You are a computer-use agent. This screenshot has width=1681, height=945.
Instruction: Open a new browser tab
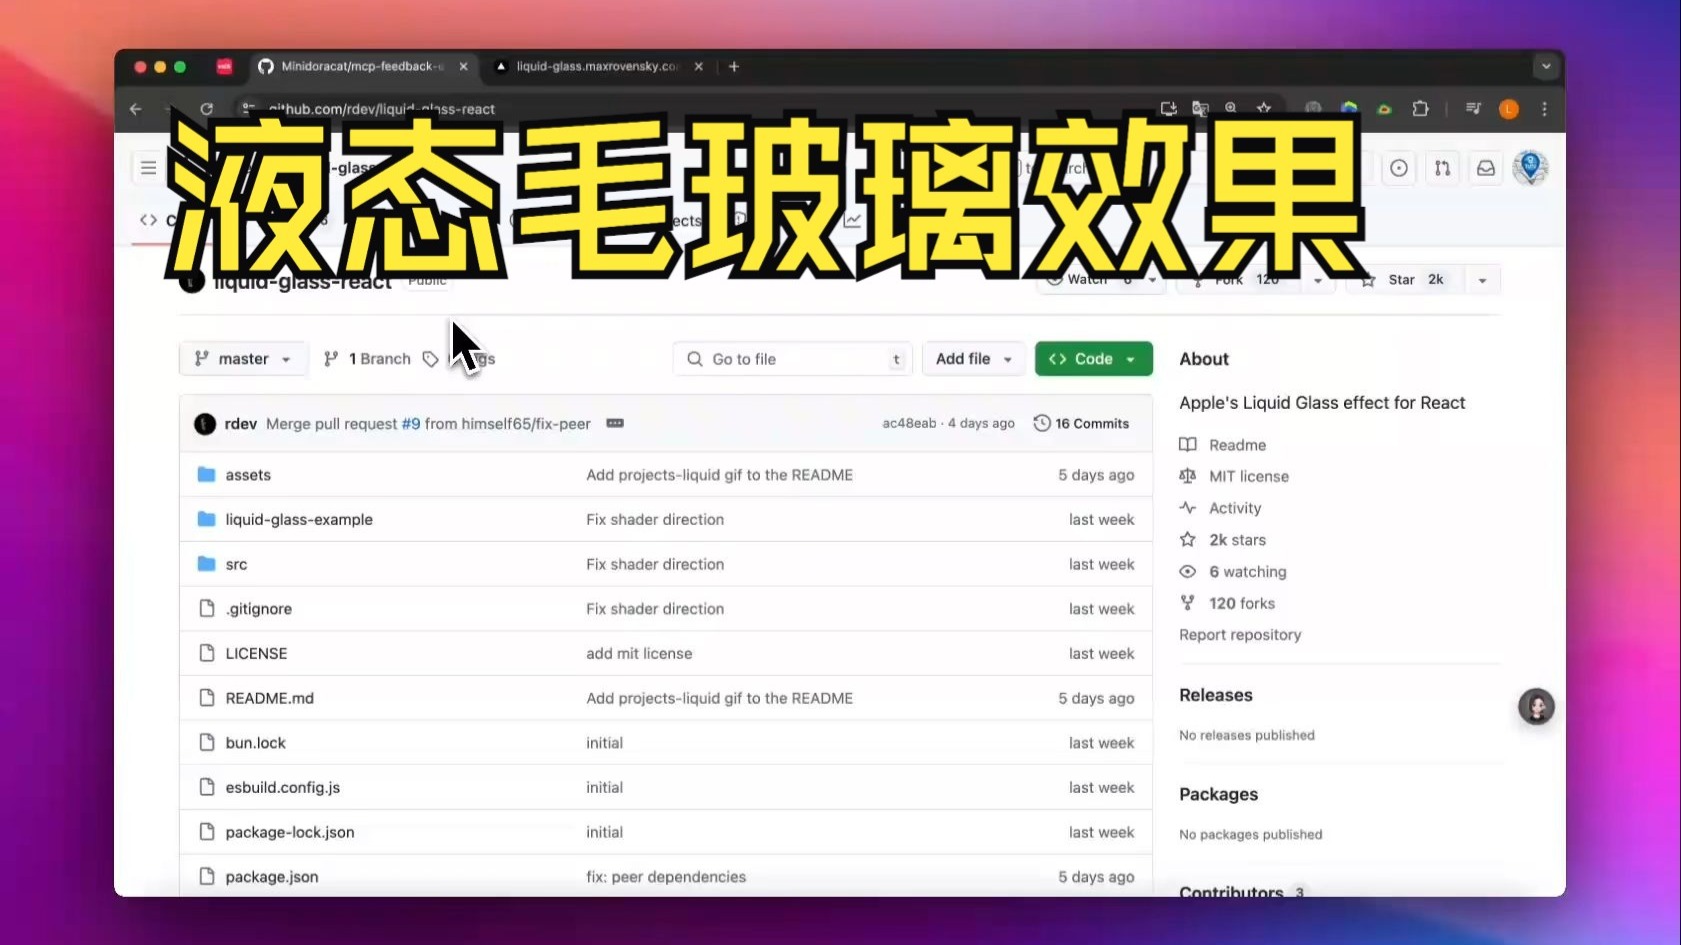[x=734, y=66]
